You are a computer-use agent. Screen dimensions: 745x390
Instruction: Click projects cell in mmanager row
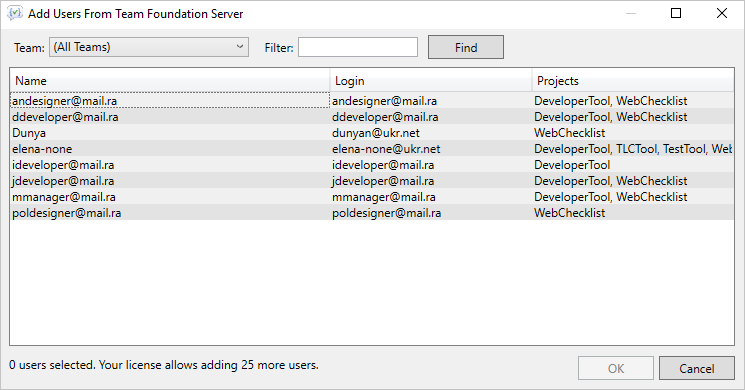611,197
